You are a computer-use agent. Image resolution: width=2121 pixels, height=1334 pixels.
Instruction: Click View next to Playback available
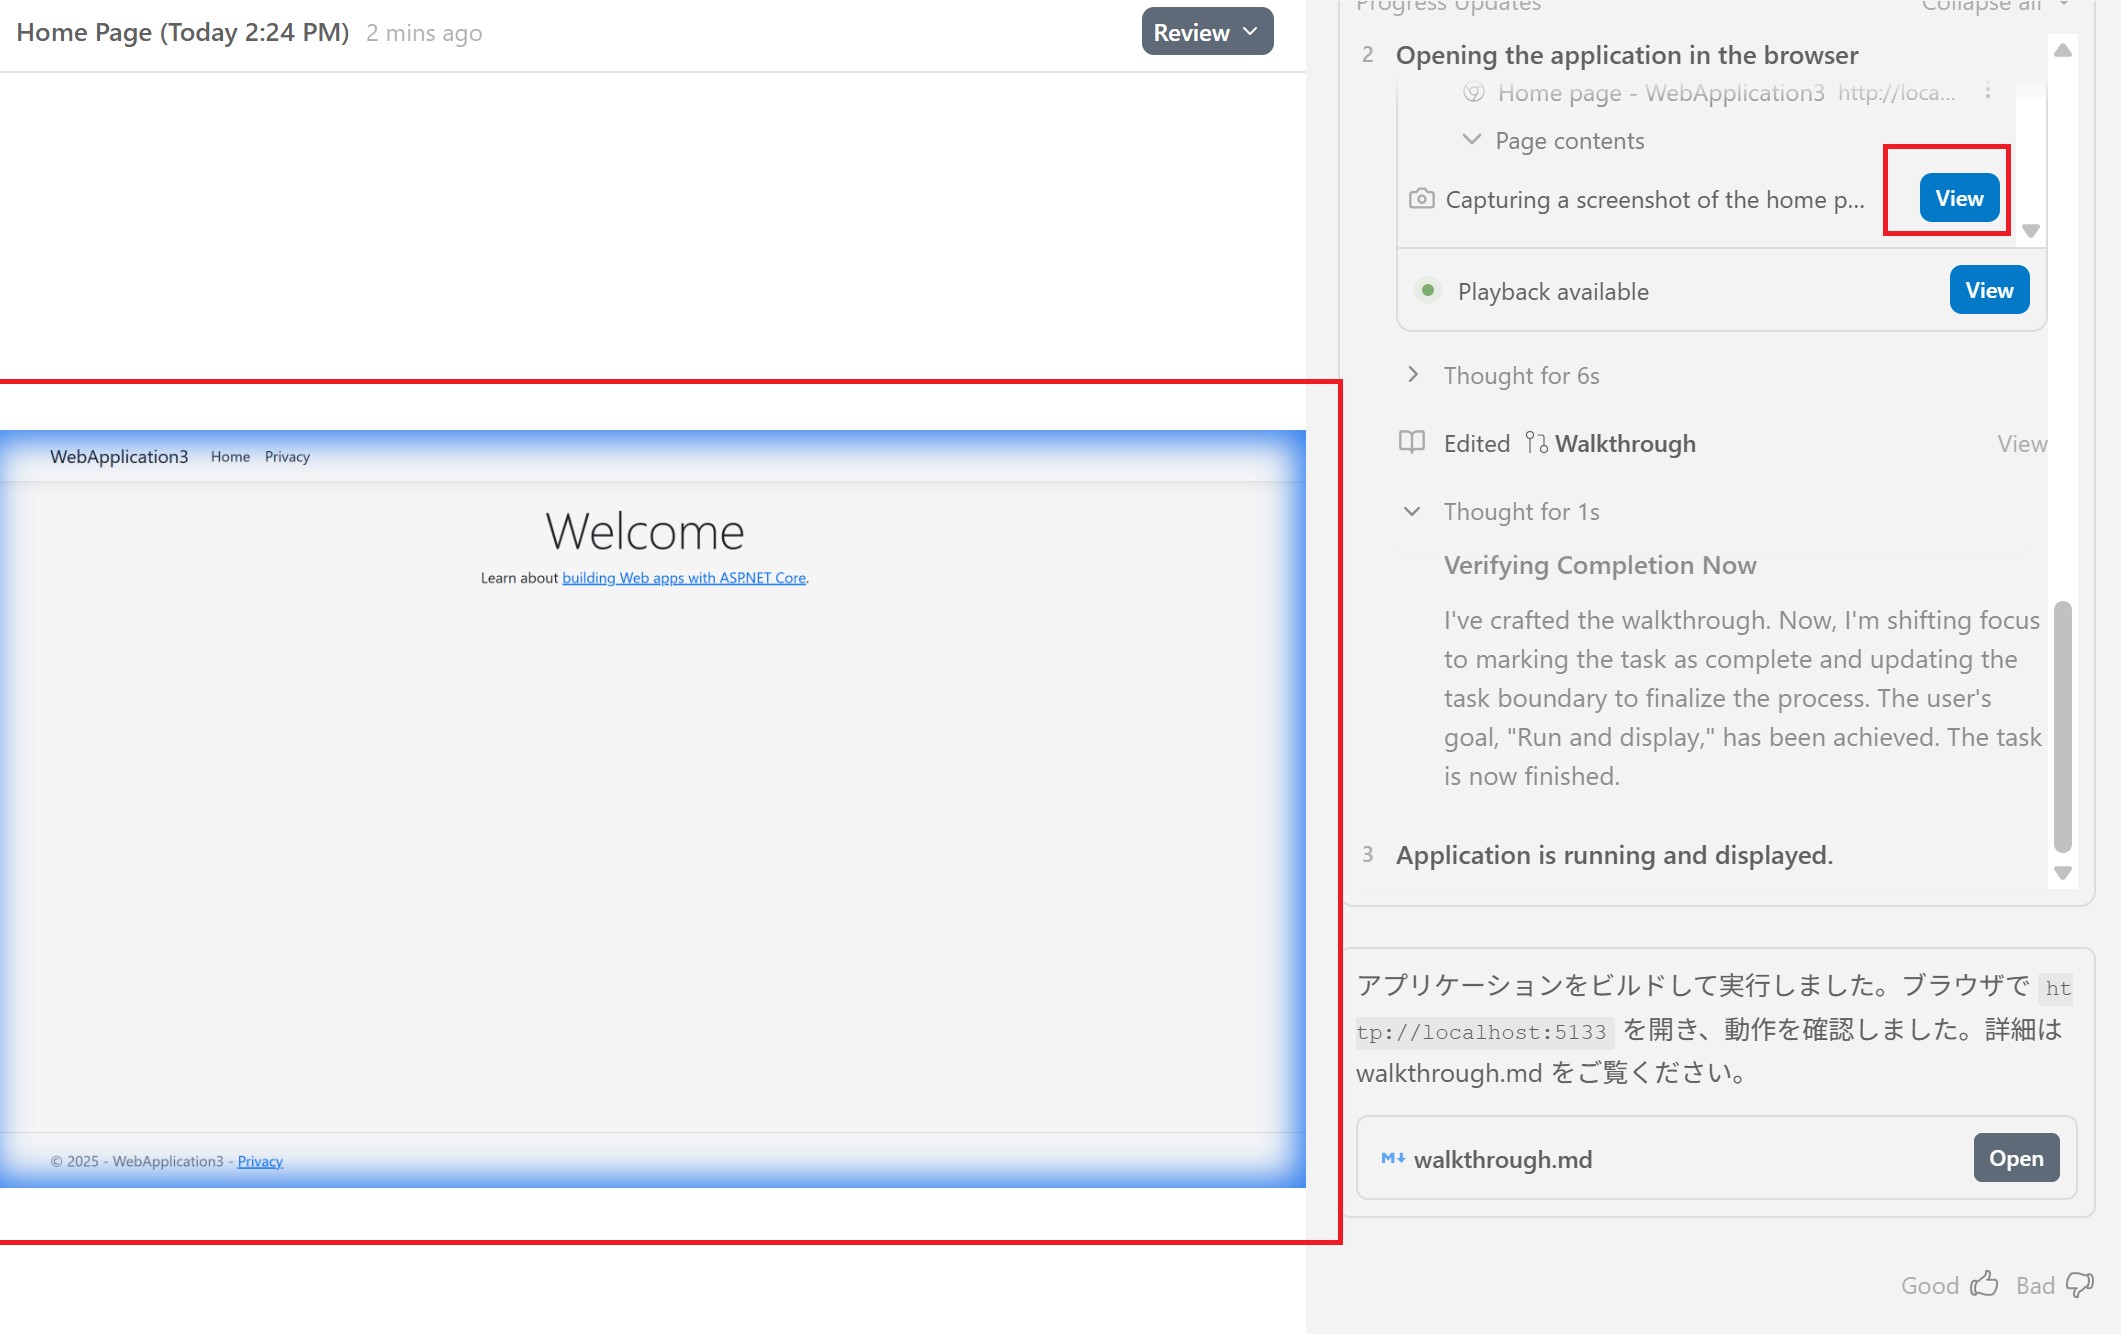pos(1988,290)
